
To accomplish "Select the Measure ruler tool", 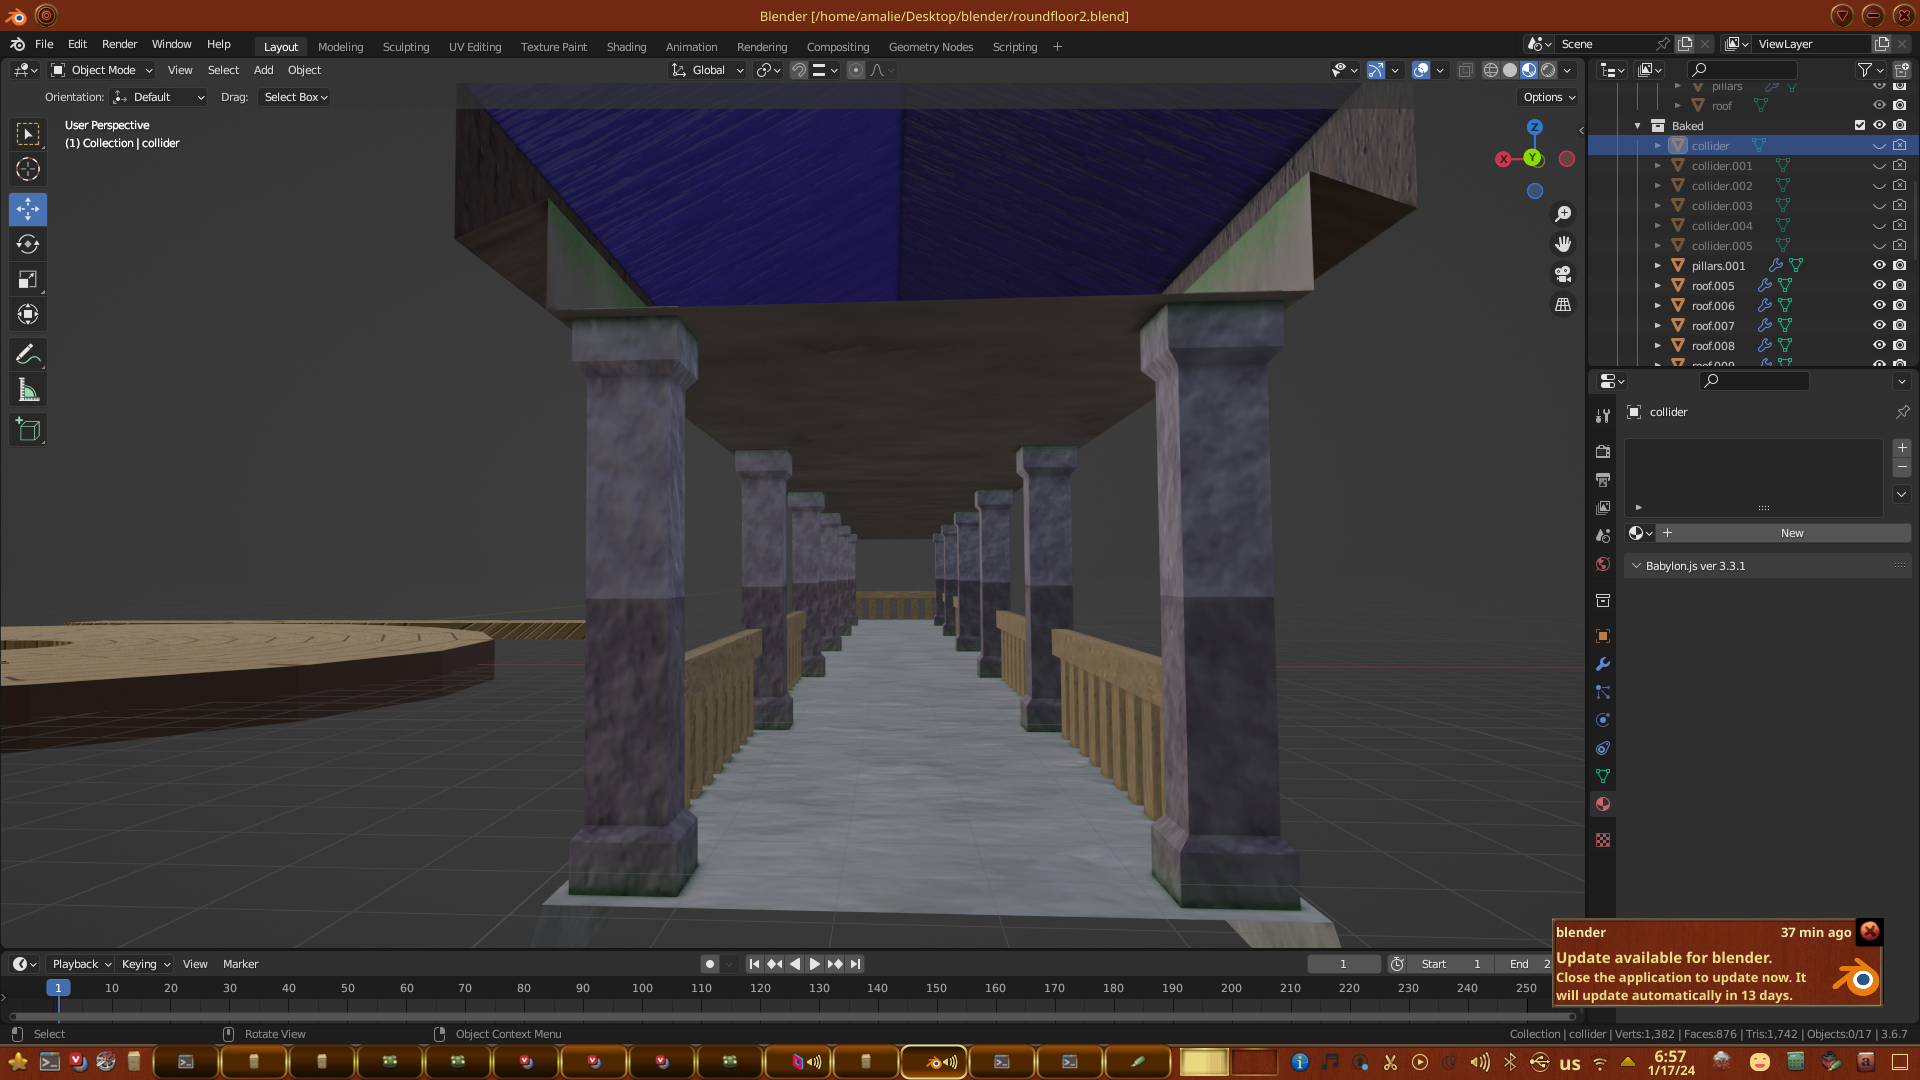I will pyautogui.click(x=28, y=390).
